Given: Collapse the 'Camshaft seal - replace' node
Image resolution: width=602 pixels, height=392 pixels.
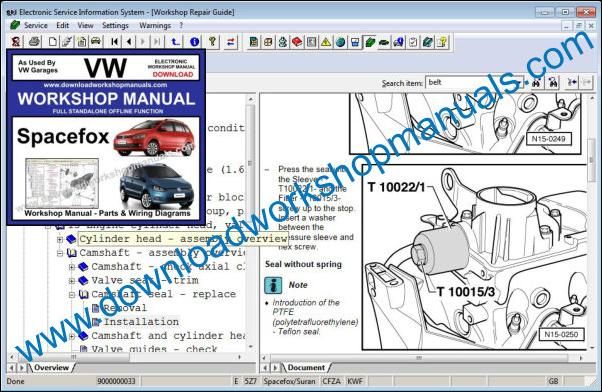Looking at the screenshot, I should click(72, 294).
